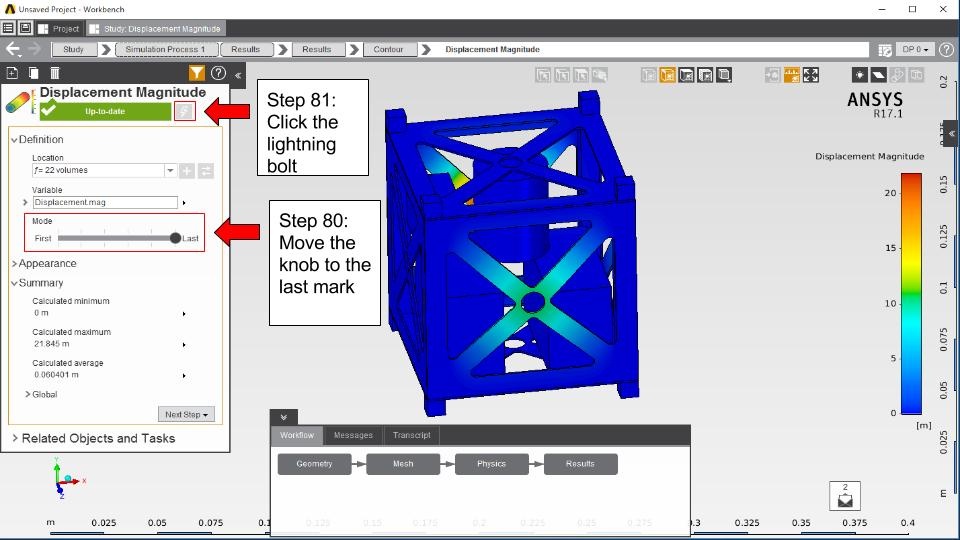Click the Study breadcrumb
This screenshot has height=540, width=960.
(x=73, y=49)
